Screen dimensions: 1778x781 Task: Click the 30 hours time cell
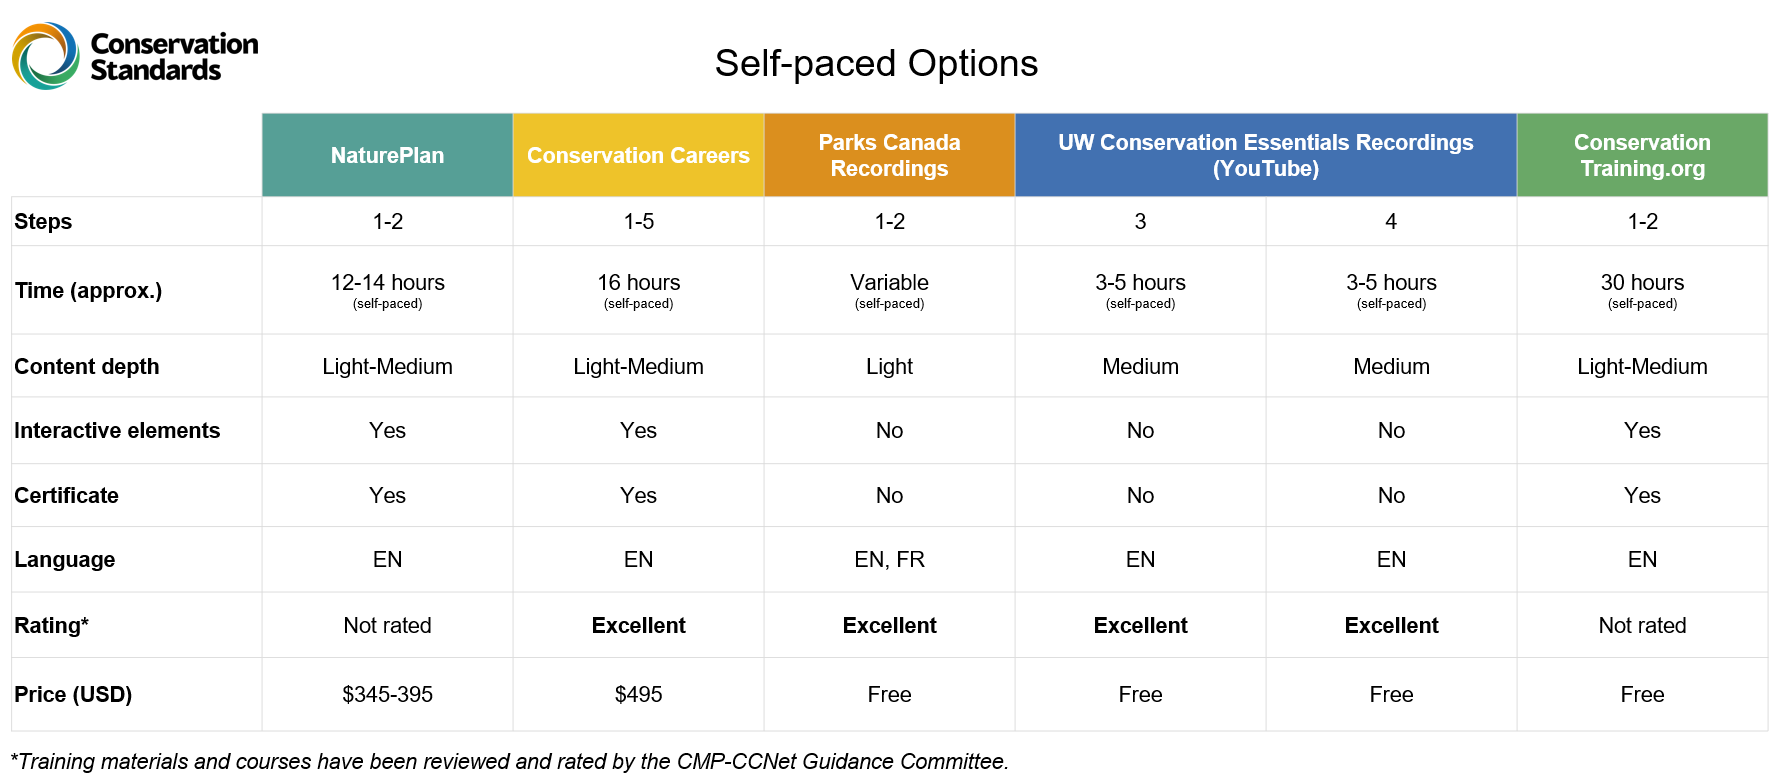(x=1642, y=290)
